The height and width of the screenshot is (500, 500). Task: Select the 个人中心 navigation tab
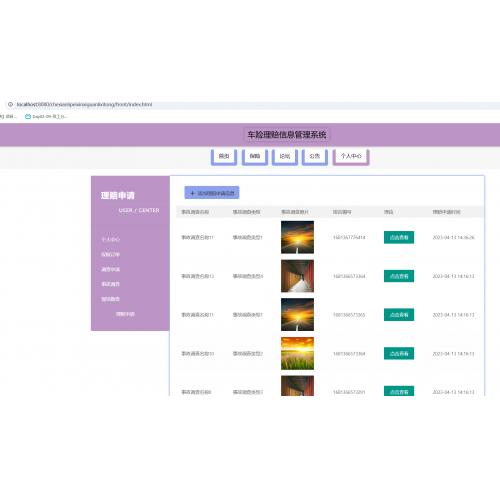351,156
